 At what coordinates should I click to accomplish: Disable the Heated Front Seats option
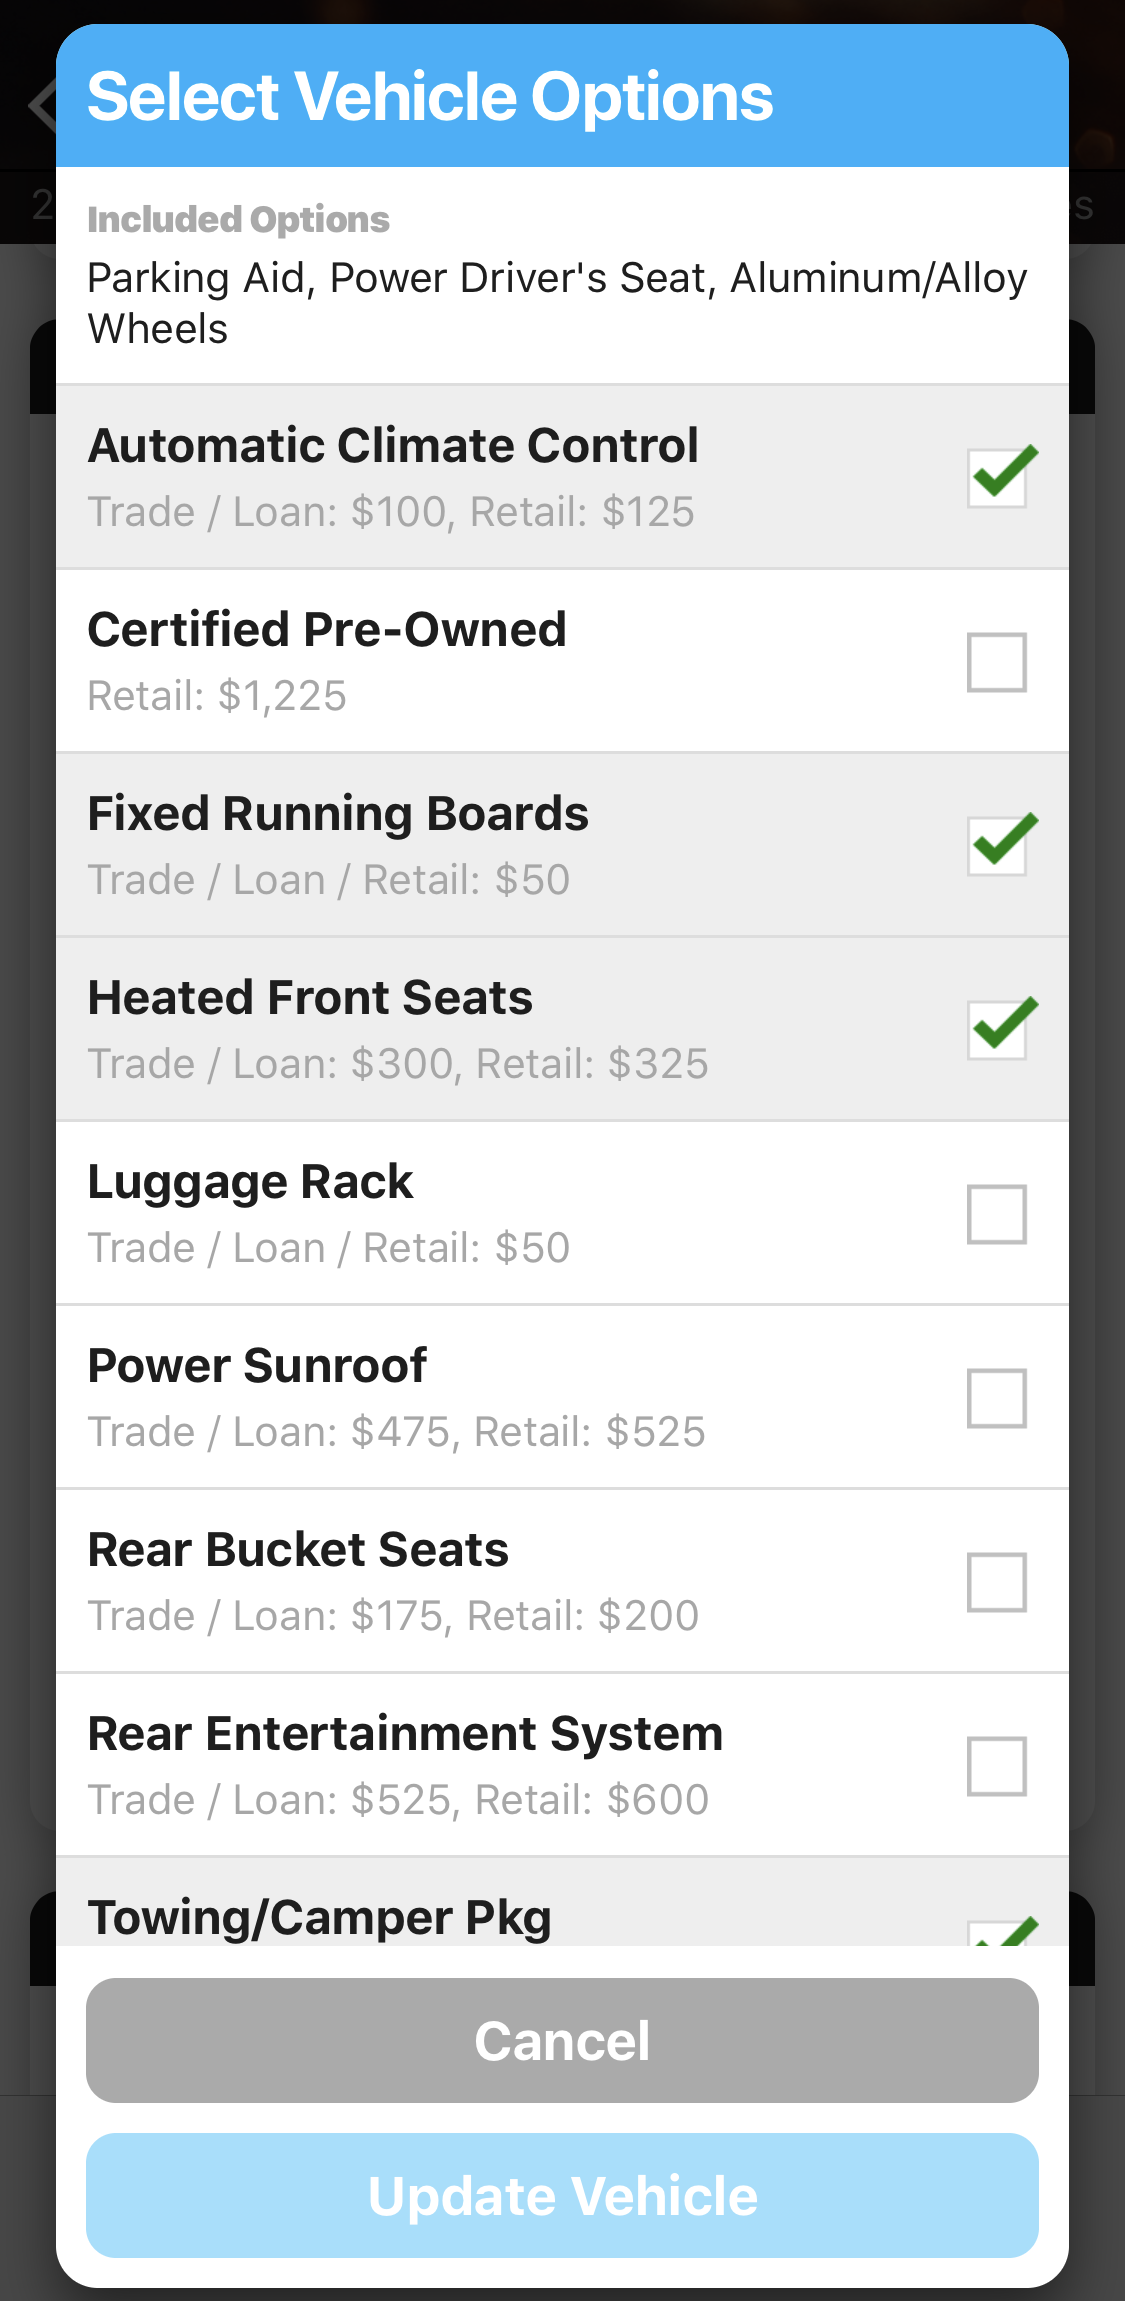pyautogui.click(x=997, y=1029)
